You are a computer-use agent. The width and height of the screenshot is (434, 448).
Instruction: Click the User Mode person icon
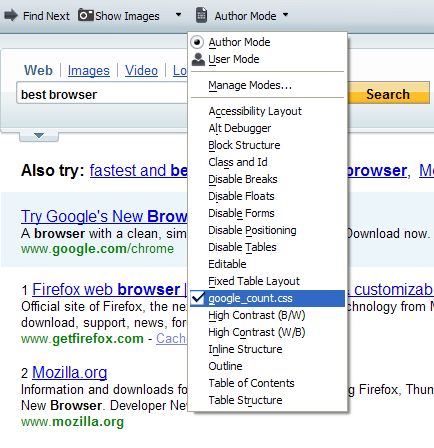point(198,59)
